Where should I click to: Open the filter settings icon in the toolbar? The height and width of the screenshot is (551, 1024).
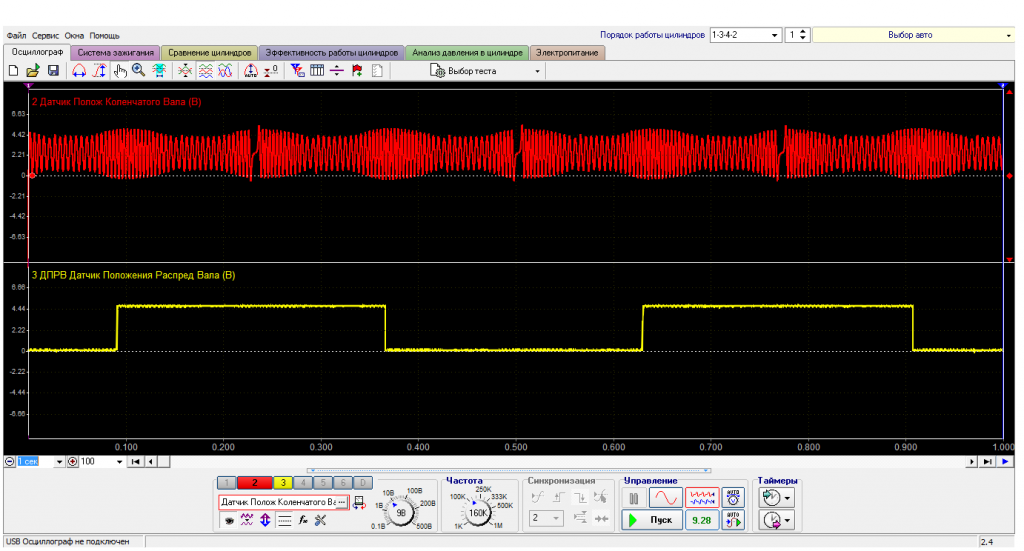[297, 71]
